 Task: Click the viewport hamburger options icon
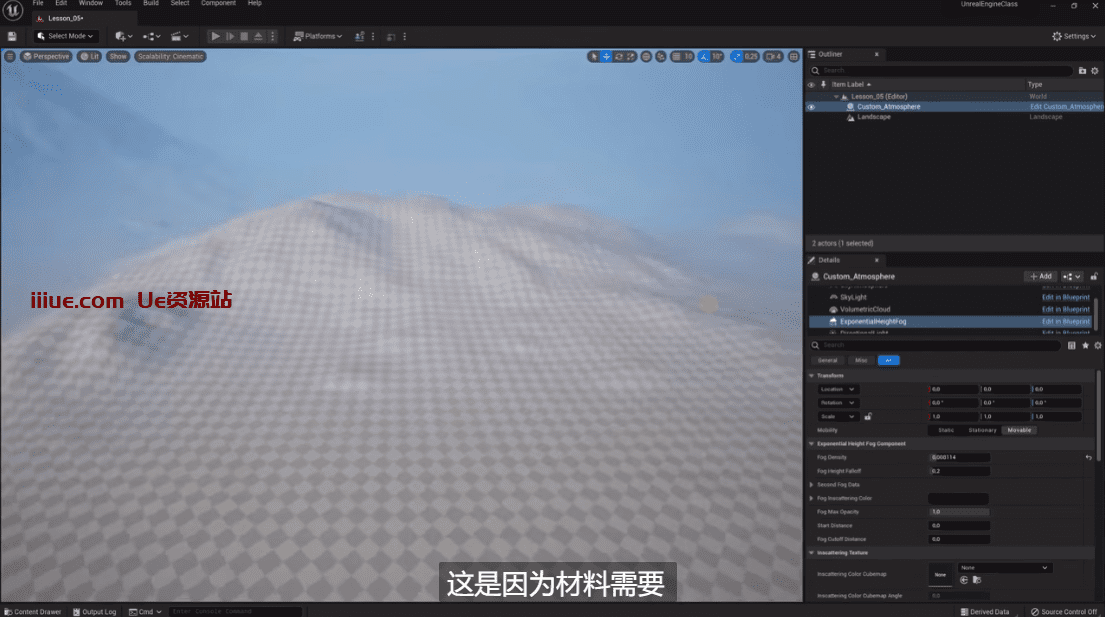(10, 56)
